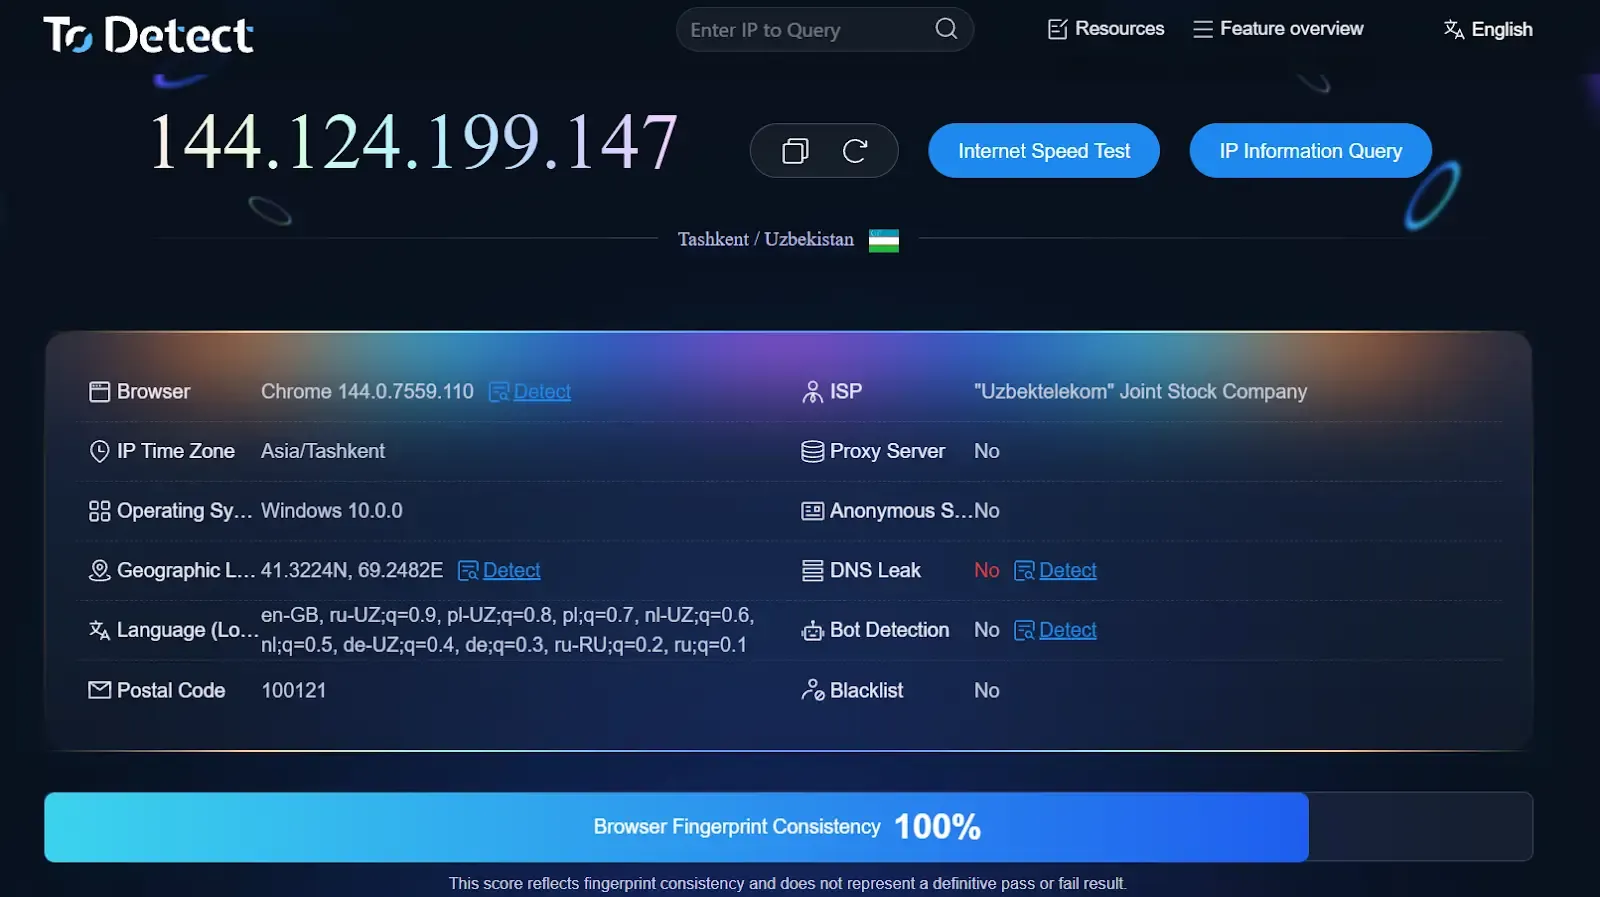This screenshot has width=1600, height=897.
Task: Click the ToDetect logo
Action: [x=148, y=35]
